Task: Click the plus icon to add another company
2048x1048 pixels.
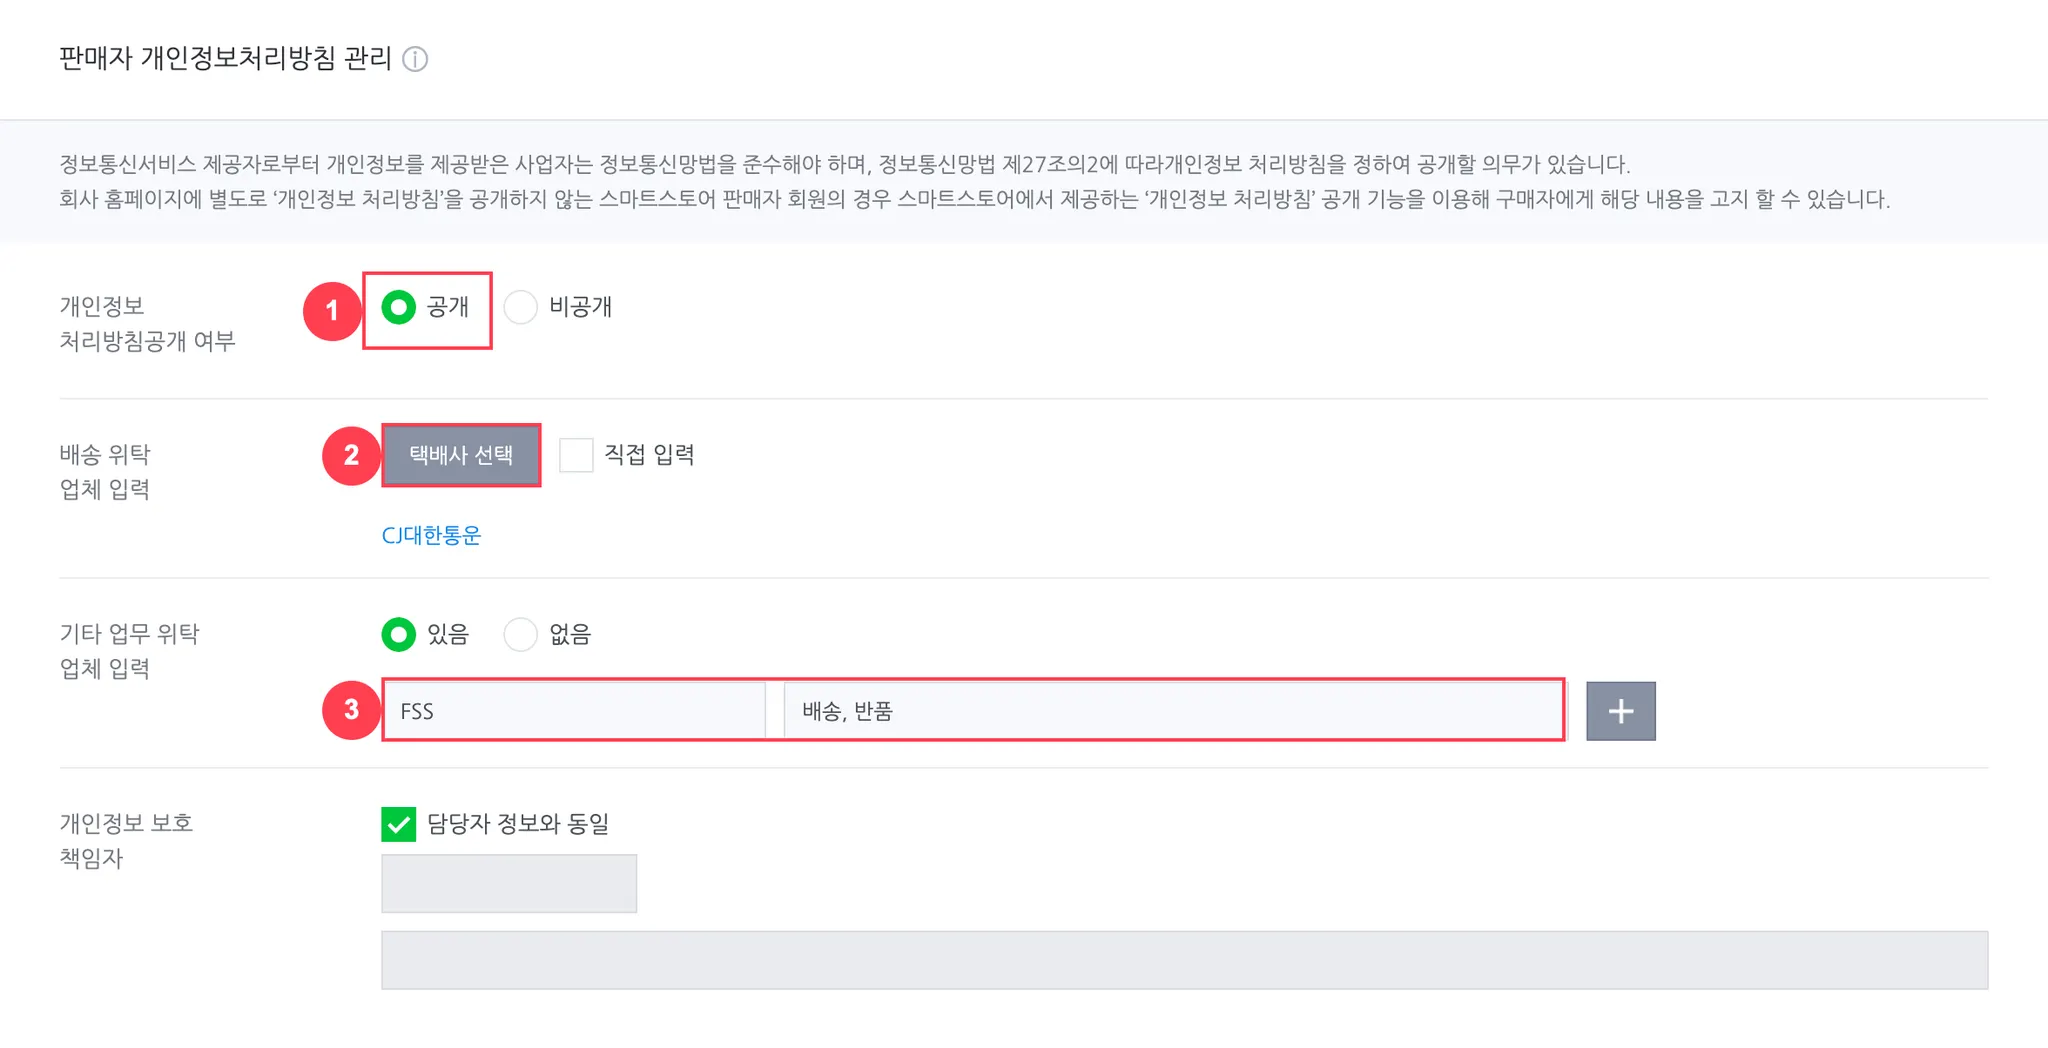Action: (1620, 711)
